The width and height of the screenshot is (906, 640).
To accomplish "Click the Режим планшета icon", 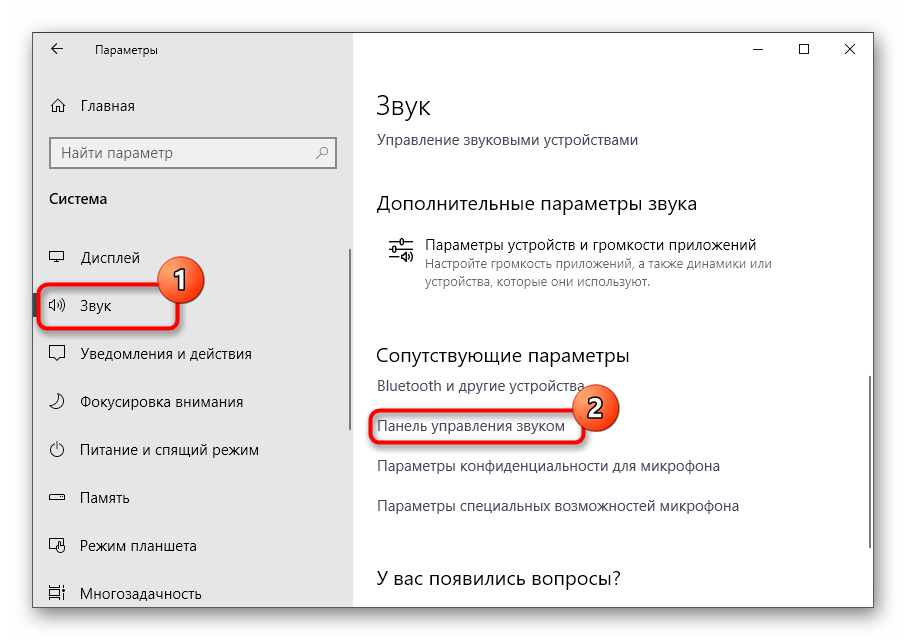I will (x=57, y=545).
